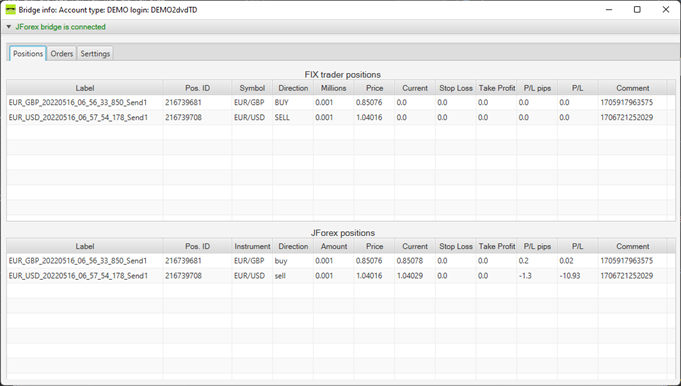This screenshot has width=681, height=386.
Task: Click Pos. ID 216739708 in FIX trader table
Action: [x=183, y=117]
